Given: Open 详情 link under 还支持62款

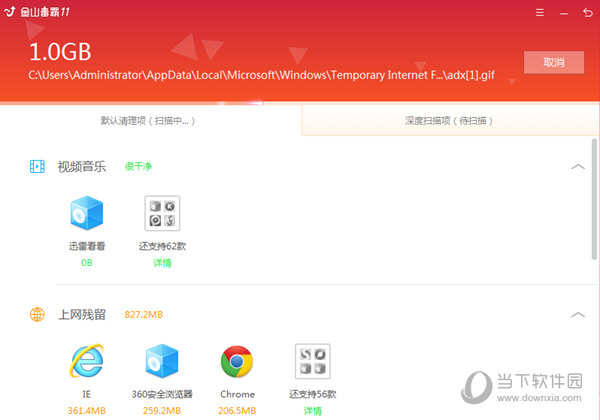Looking at the screenshot, I should [162, 263].
